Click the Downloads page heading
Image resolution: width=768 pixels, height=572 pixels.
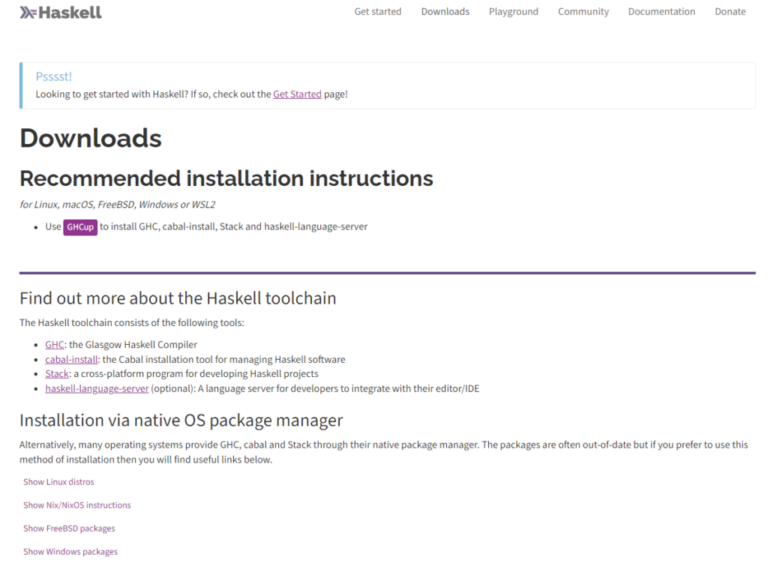point(91,138)
